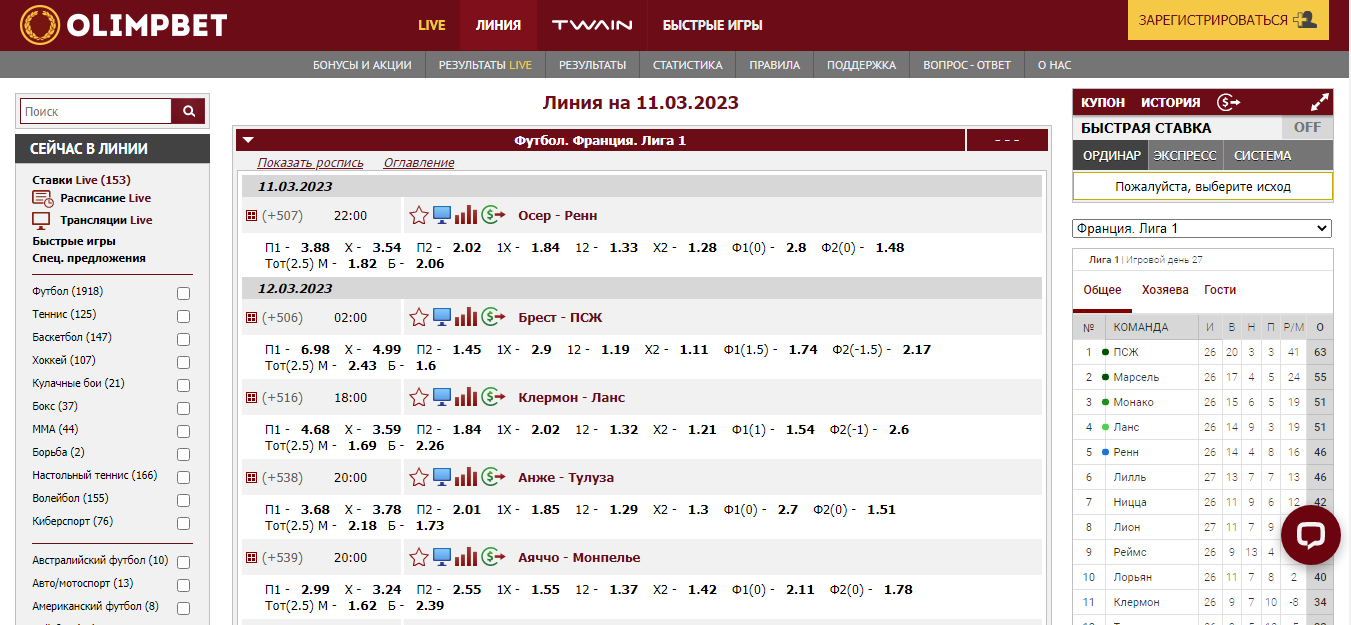Click the Поиск search field
This screenshot has height=625, width=1351.
click(x=96, y=112)
